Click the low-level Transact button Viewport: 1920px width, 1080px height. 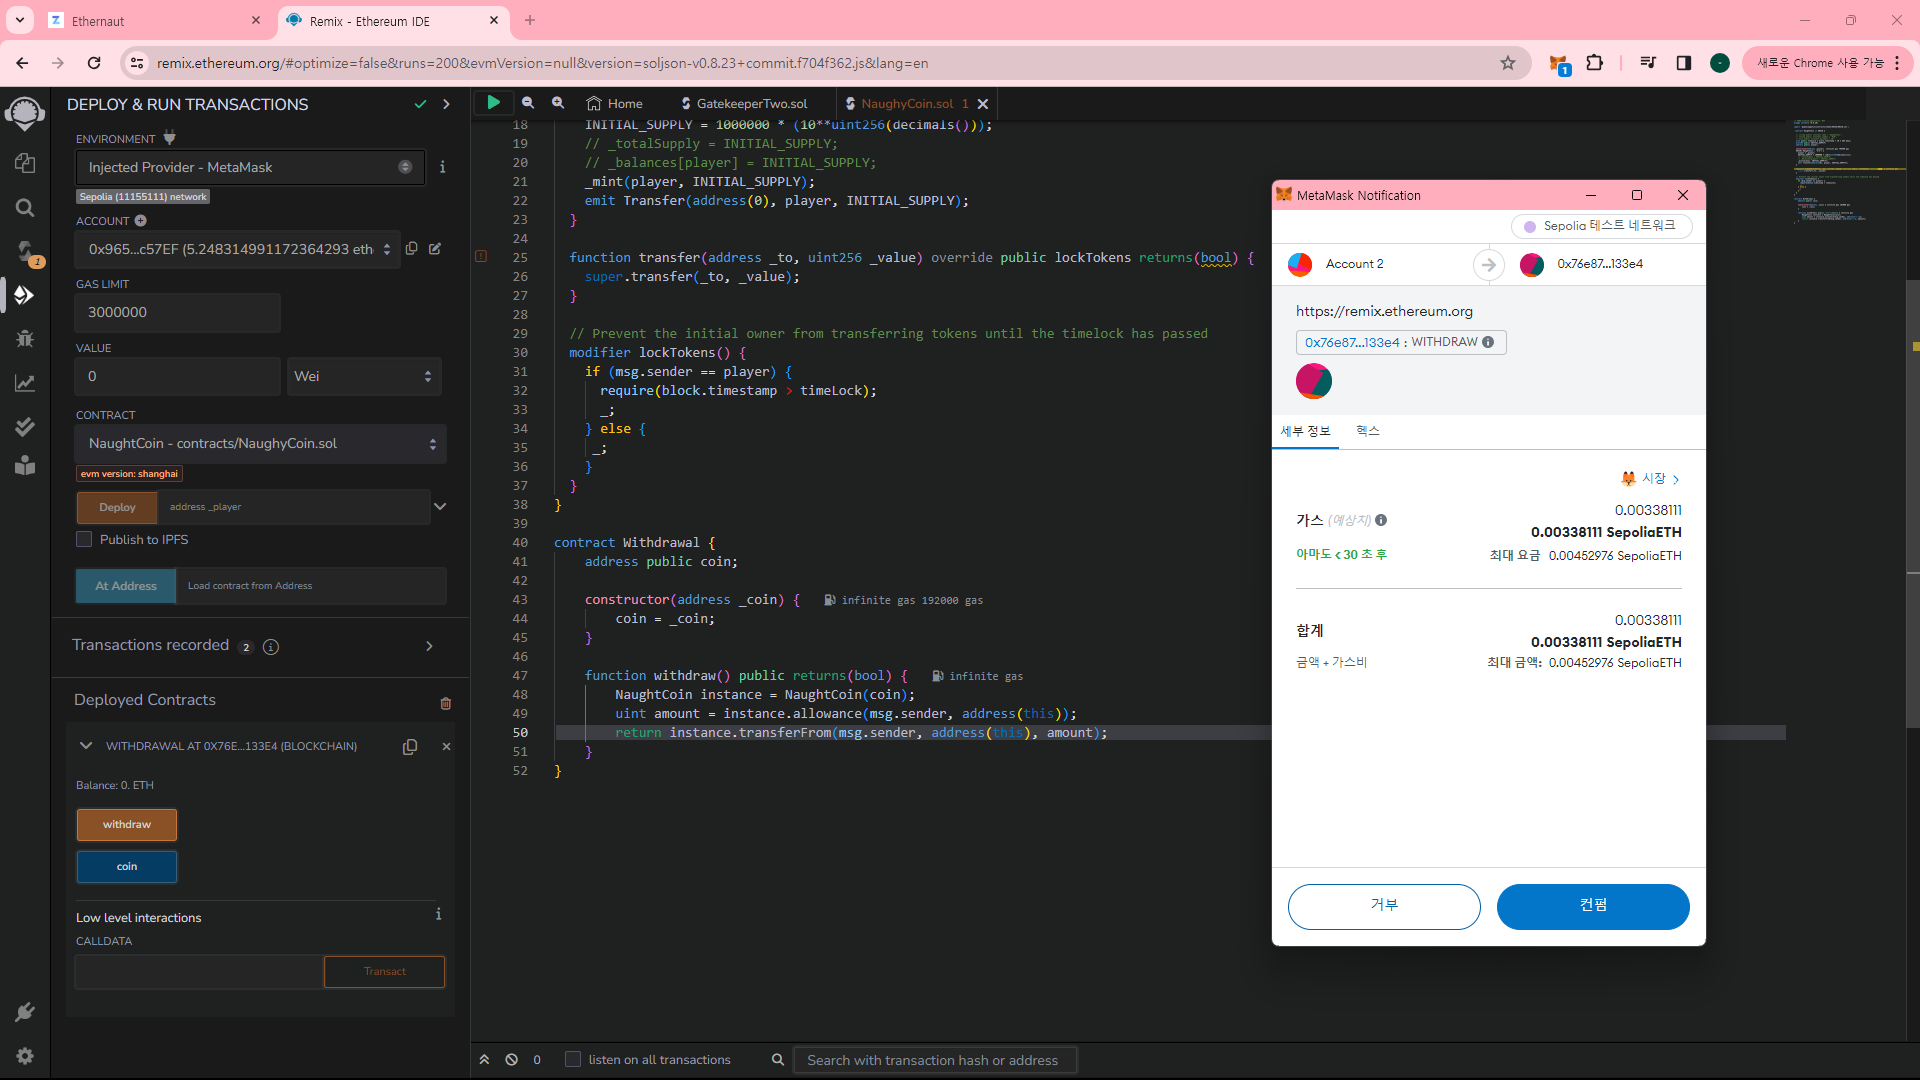click(384, 972)
